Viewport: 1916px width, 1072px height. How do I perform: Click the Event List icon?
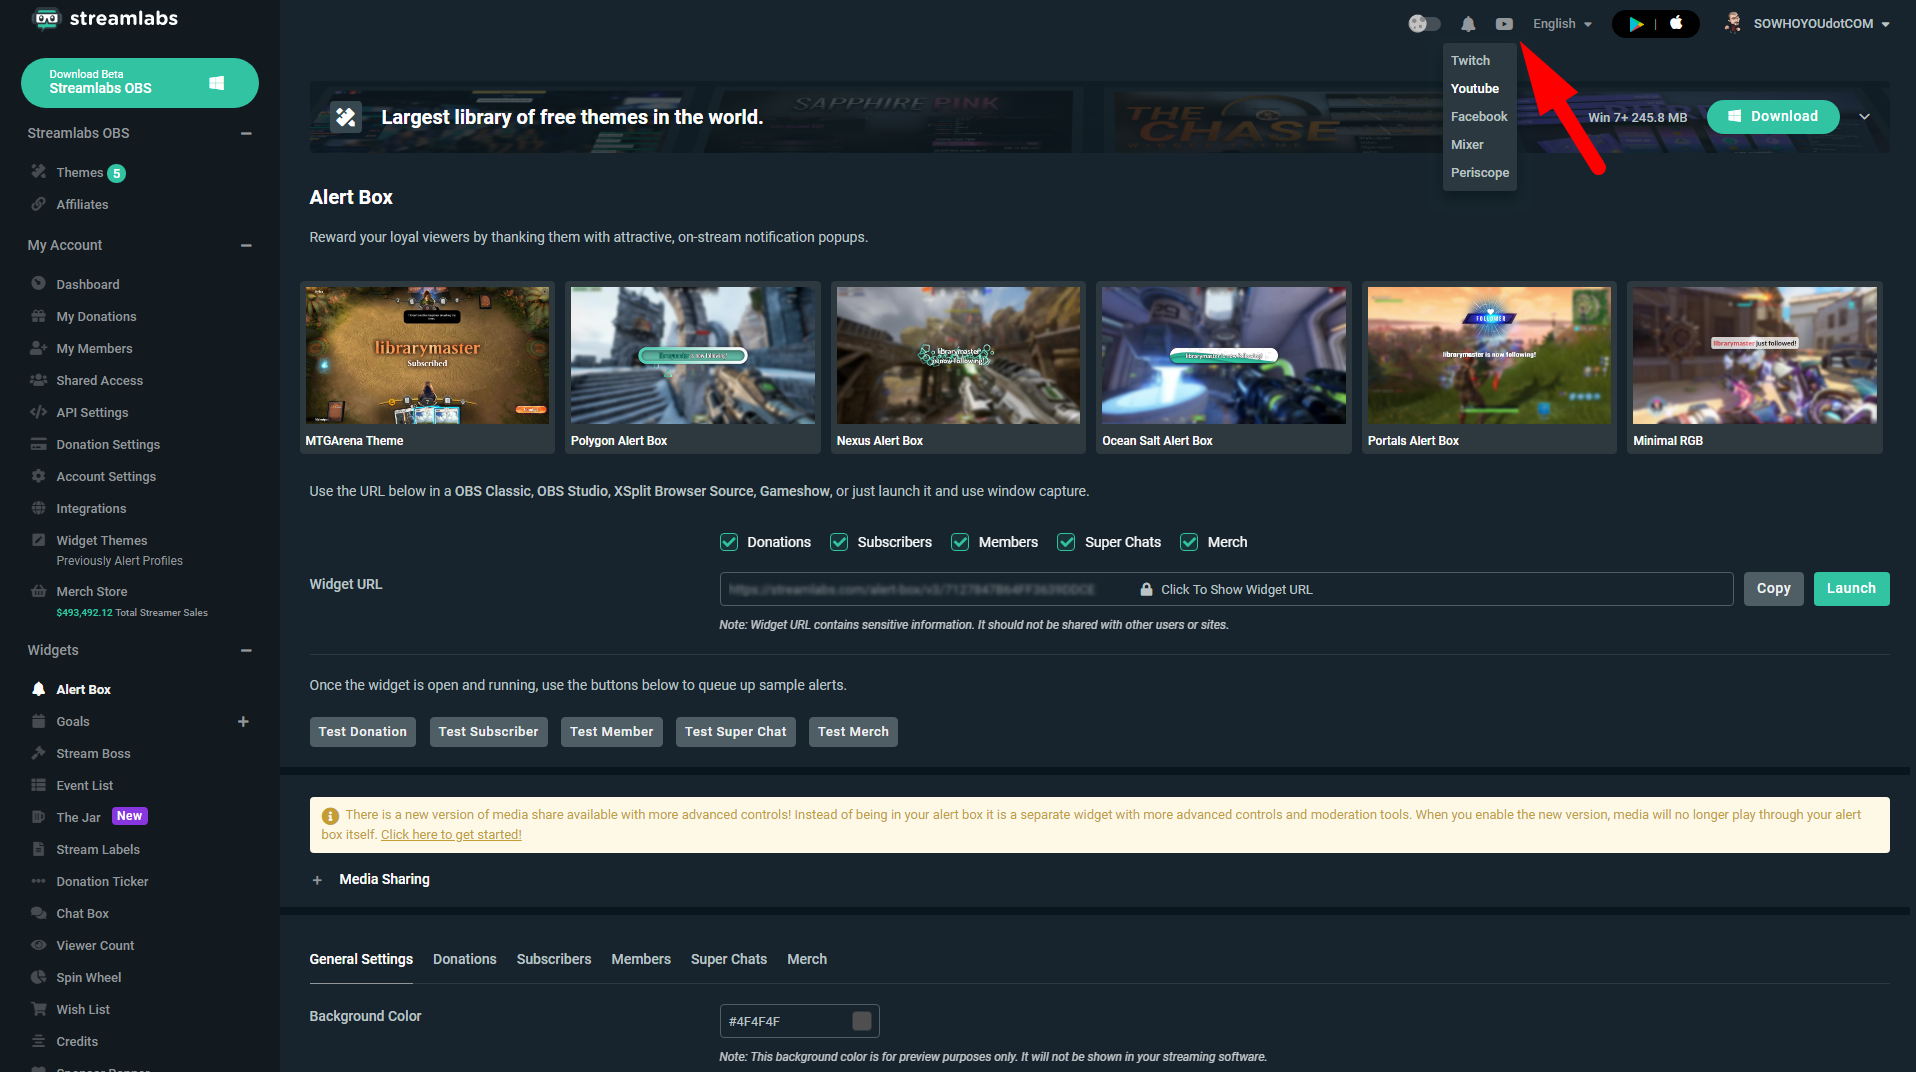click(38, 785)
